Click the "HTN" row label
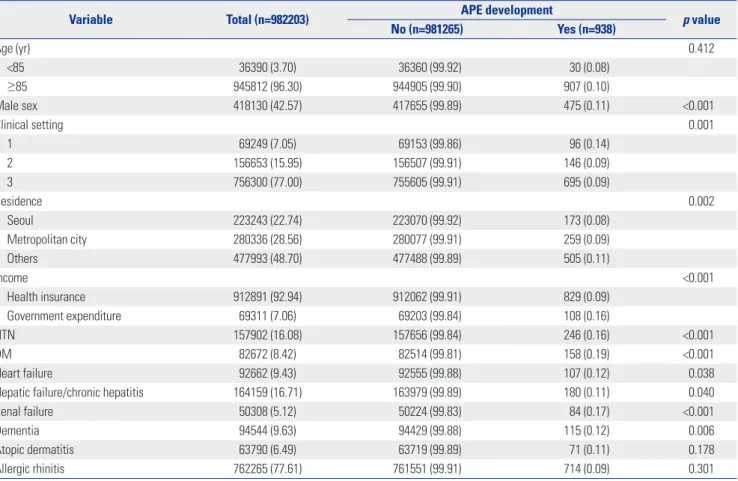This screenshot has height=481, width=738. 8,335
